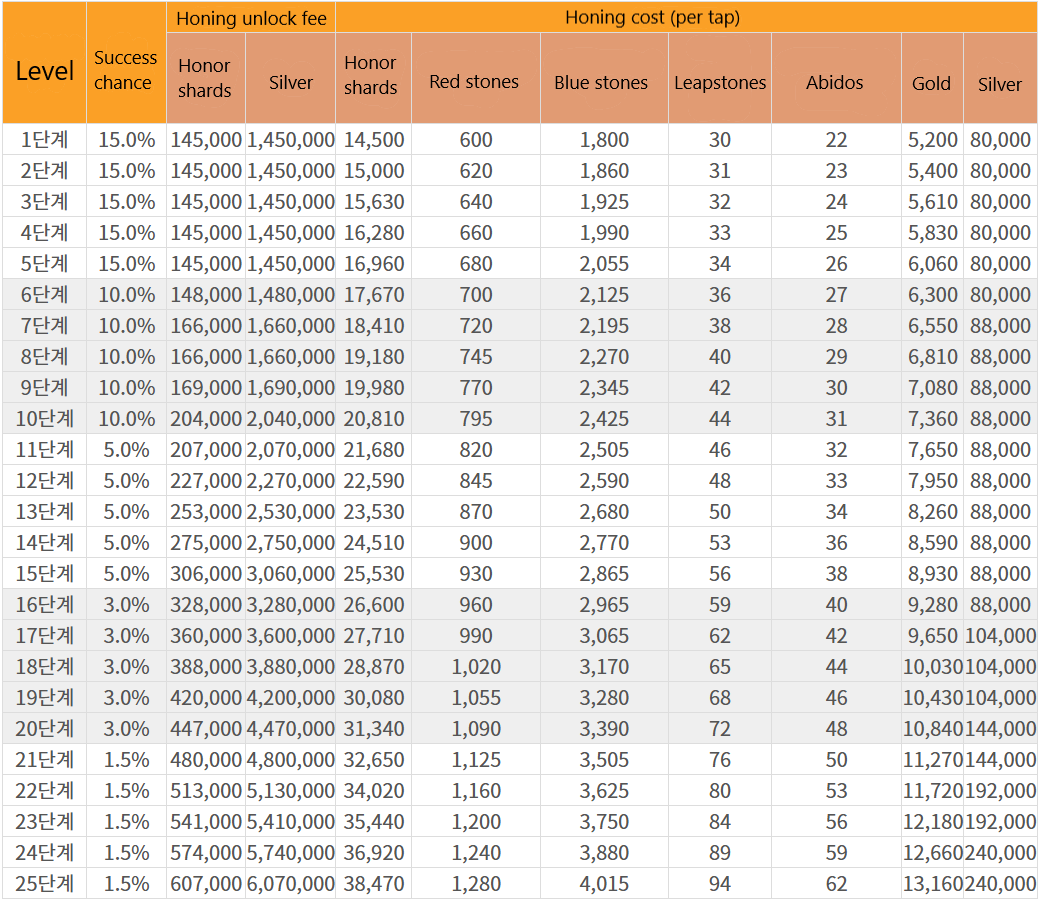Screen dimensions: 1043x902
Task: Click the 25단계 level cell
Action: pyautogui.click(x=45, y=883)
